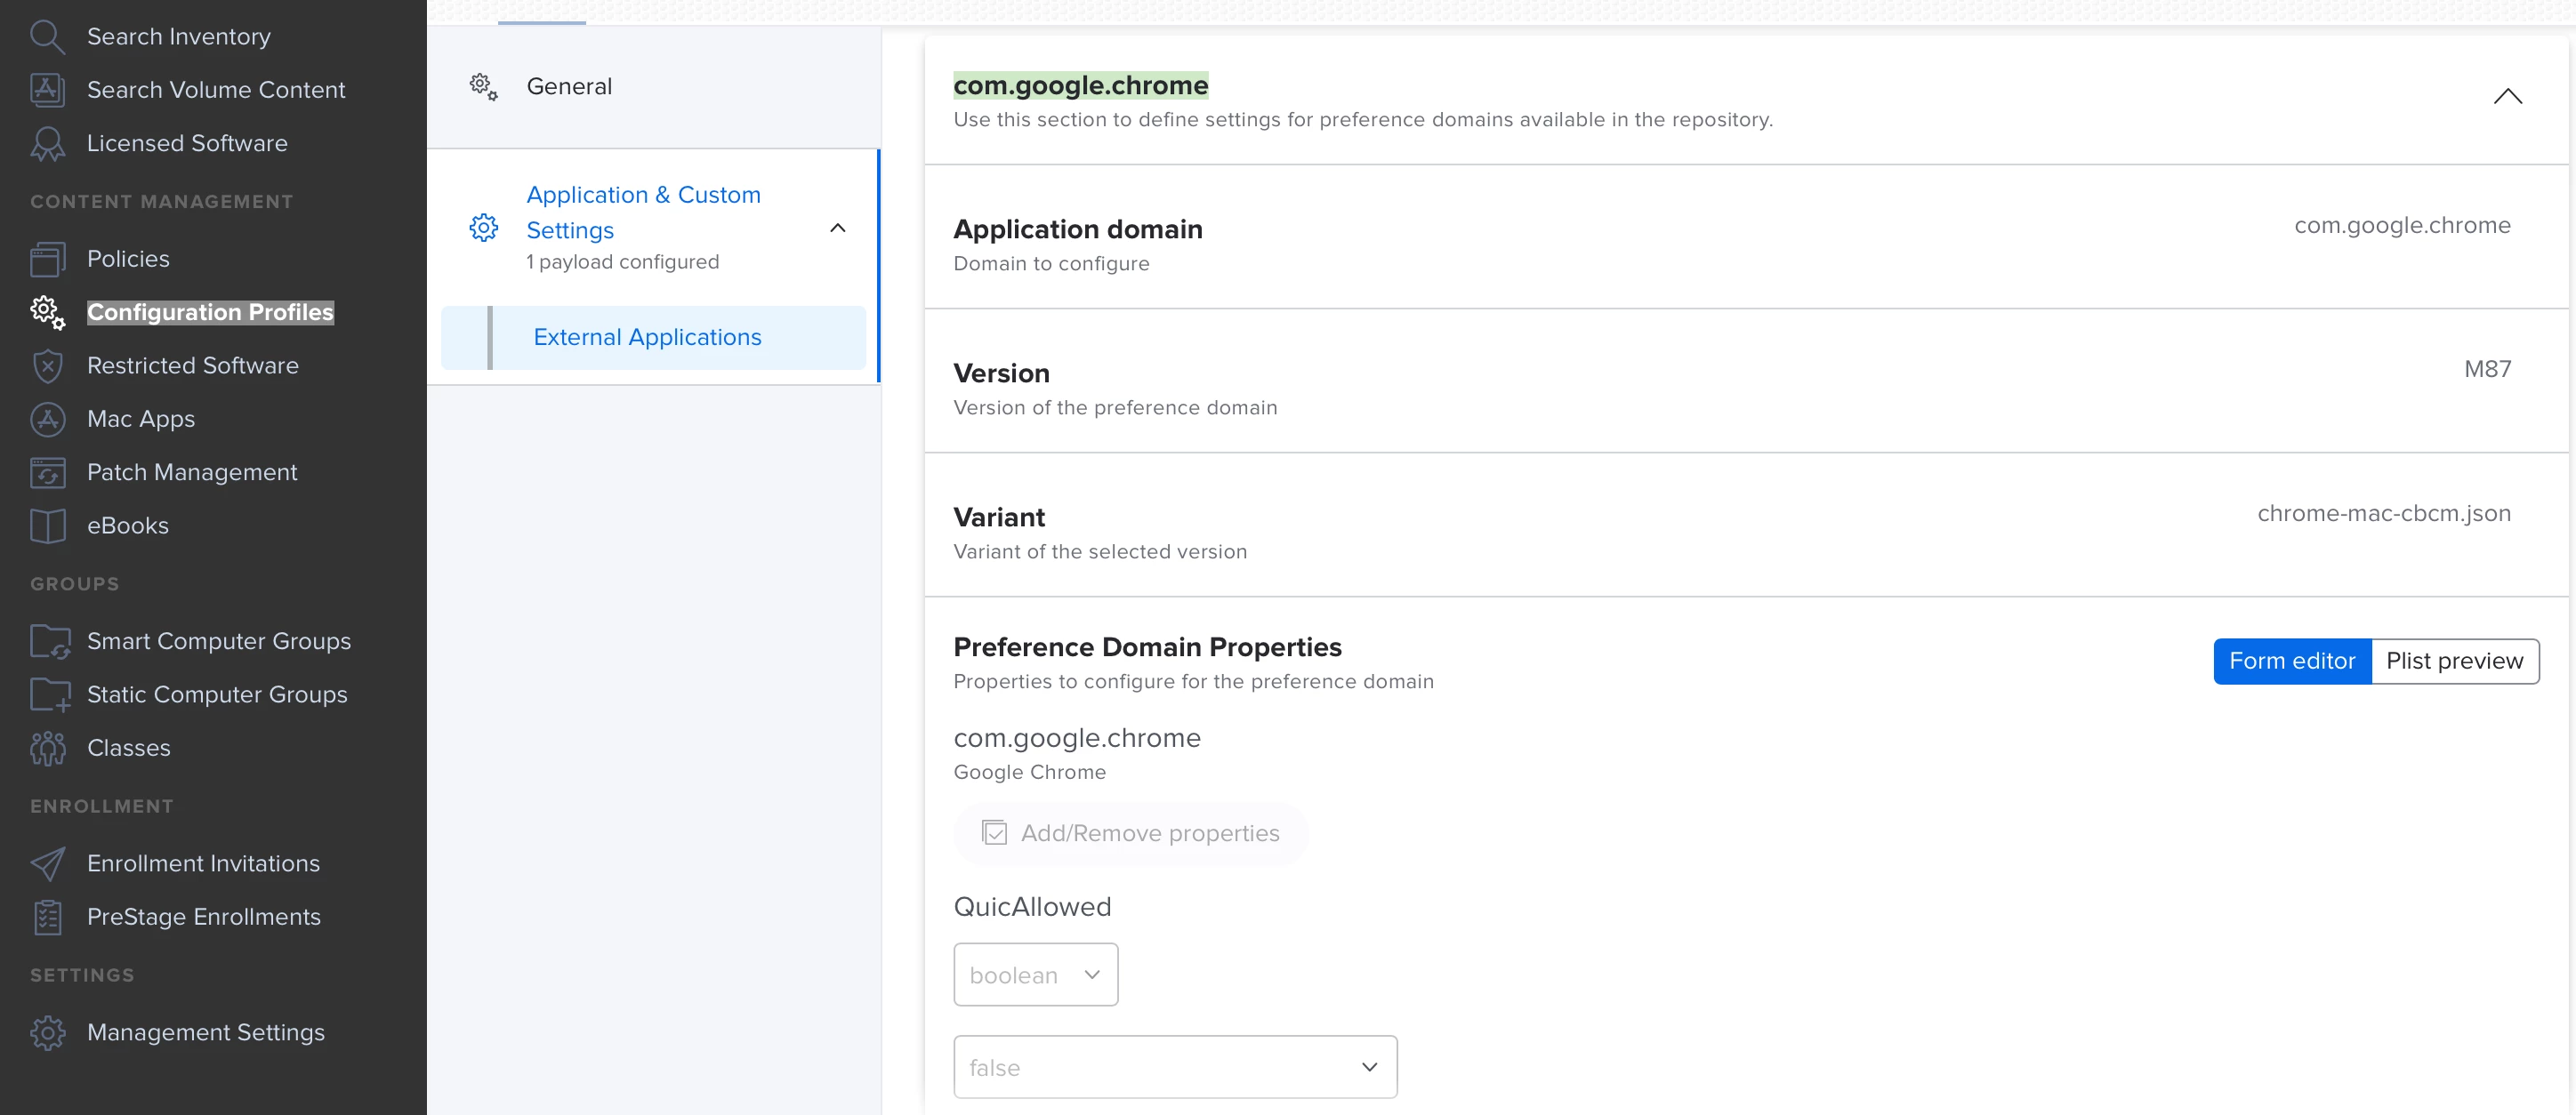
Task: Click the QuicAllowed property label
Action: 1032,906
